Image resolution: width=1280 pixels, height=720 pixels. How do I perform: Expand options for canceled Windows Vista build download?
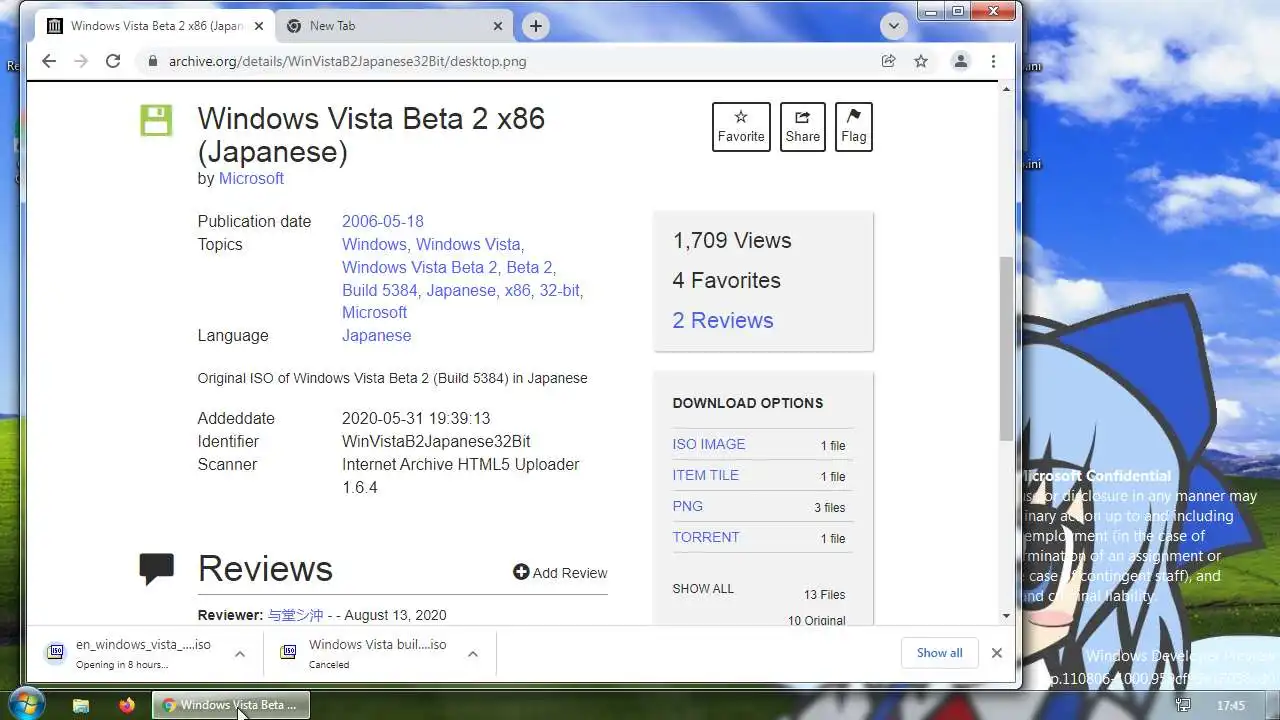[x=473, y=654]
